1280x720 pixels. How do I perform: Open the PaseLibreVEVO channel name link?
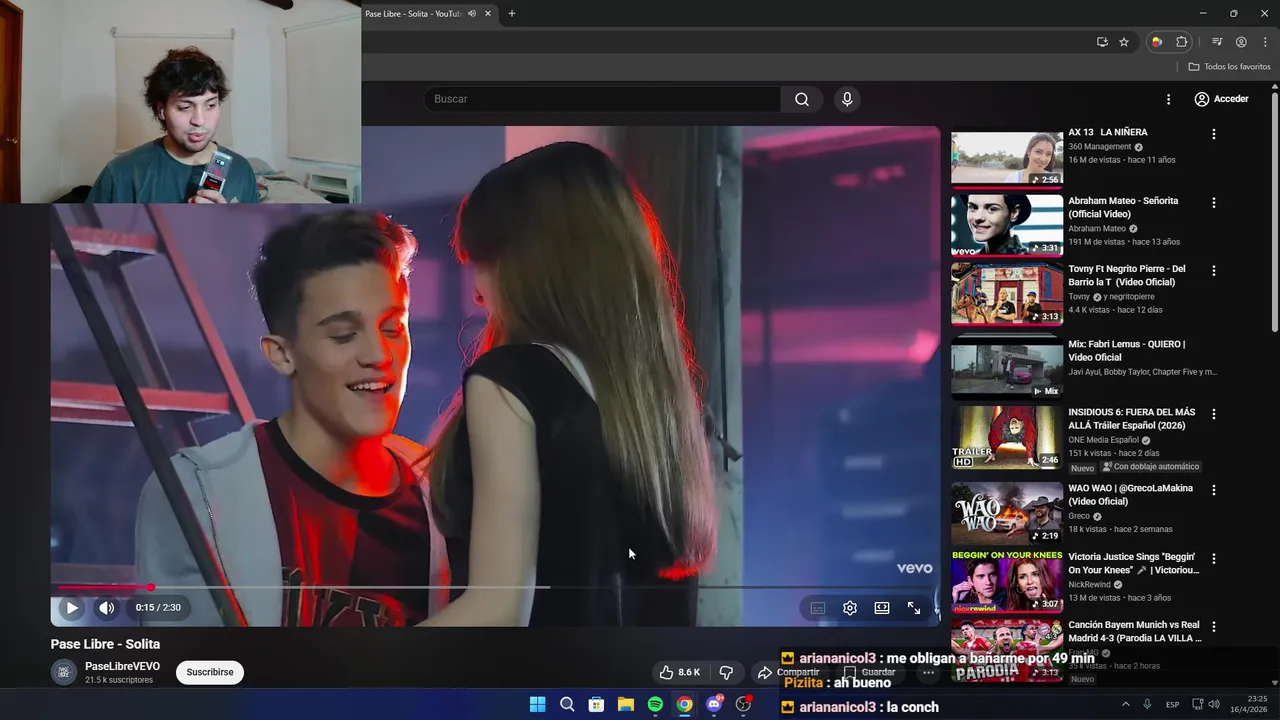click(122, 666)
